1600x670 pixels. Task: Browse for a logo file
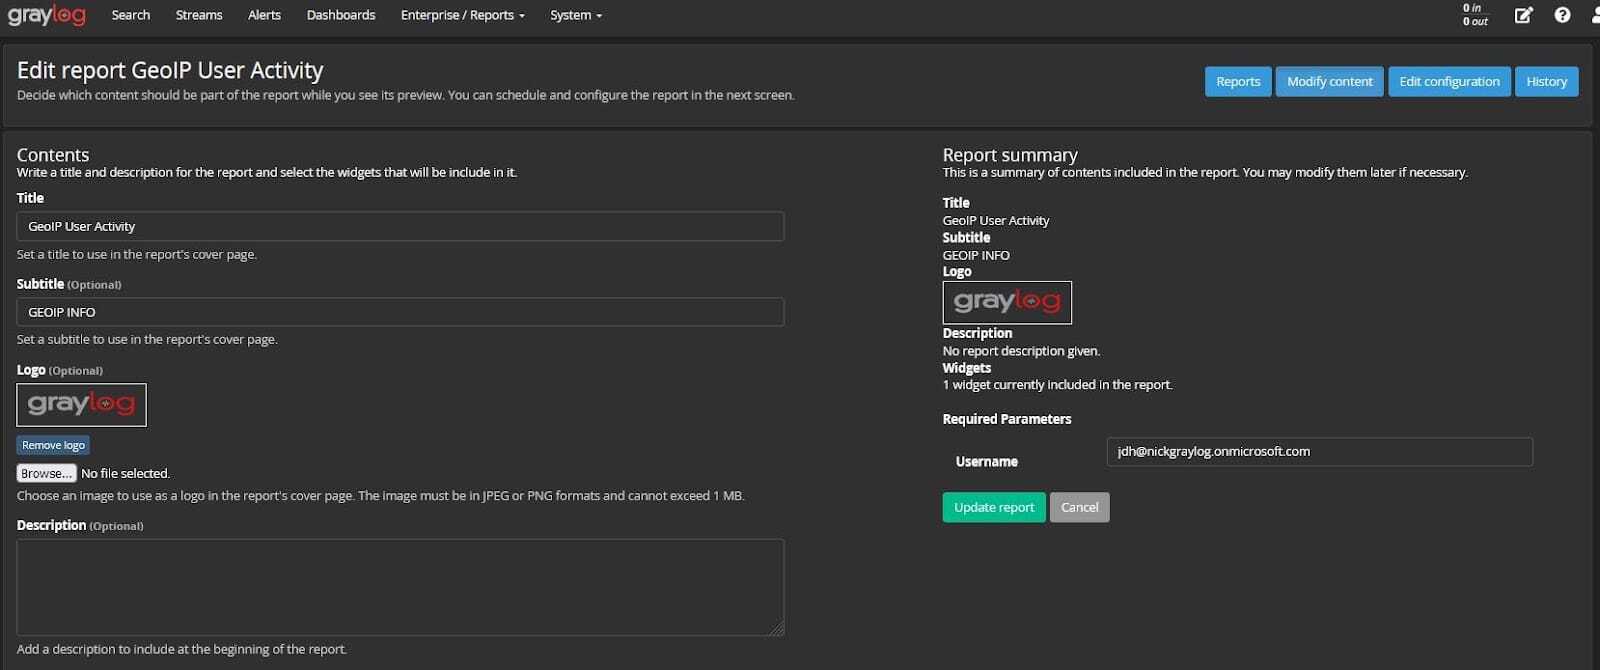(x=46, y=473)
